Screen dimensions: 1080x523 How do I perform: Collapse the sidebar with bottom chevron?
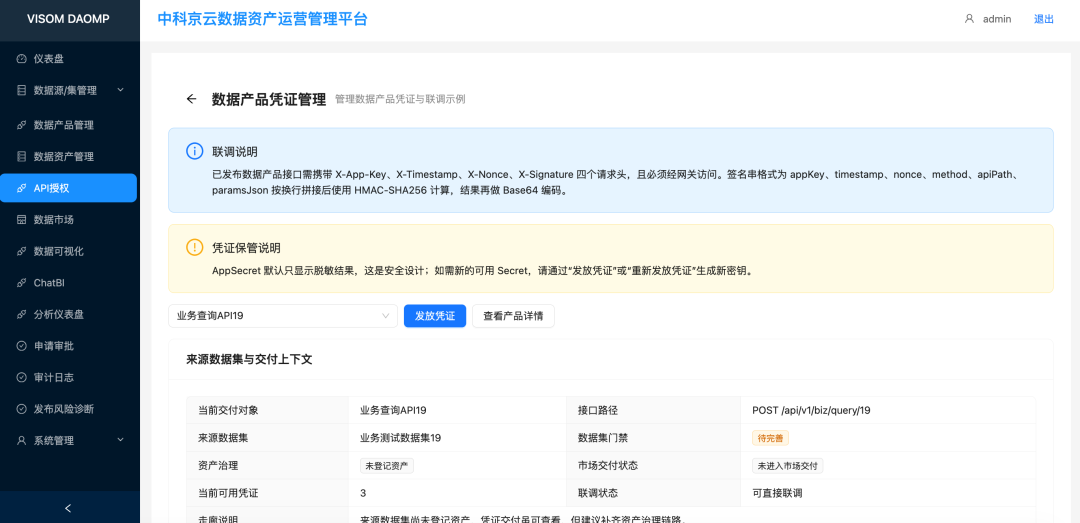point(68,509)
